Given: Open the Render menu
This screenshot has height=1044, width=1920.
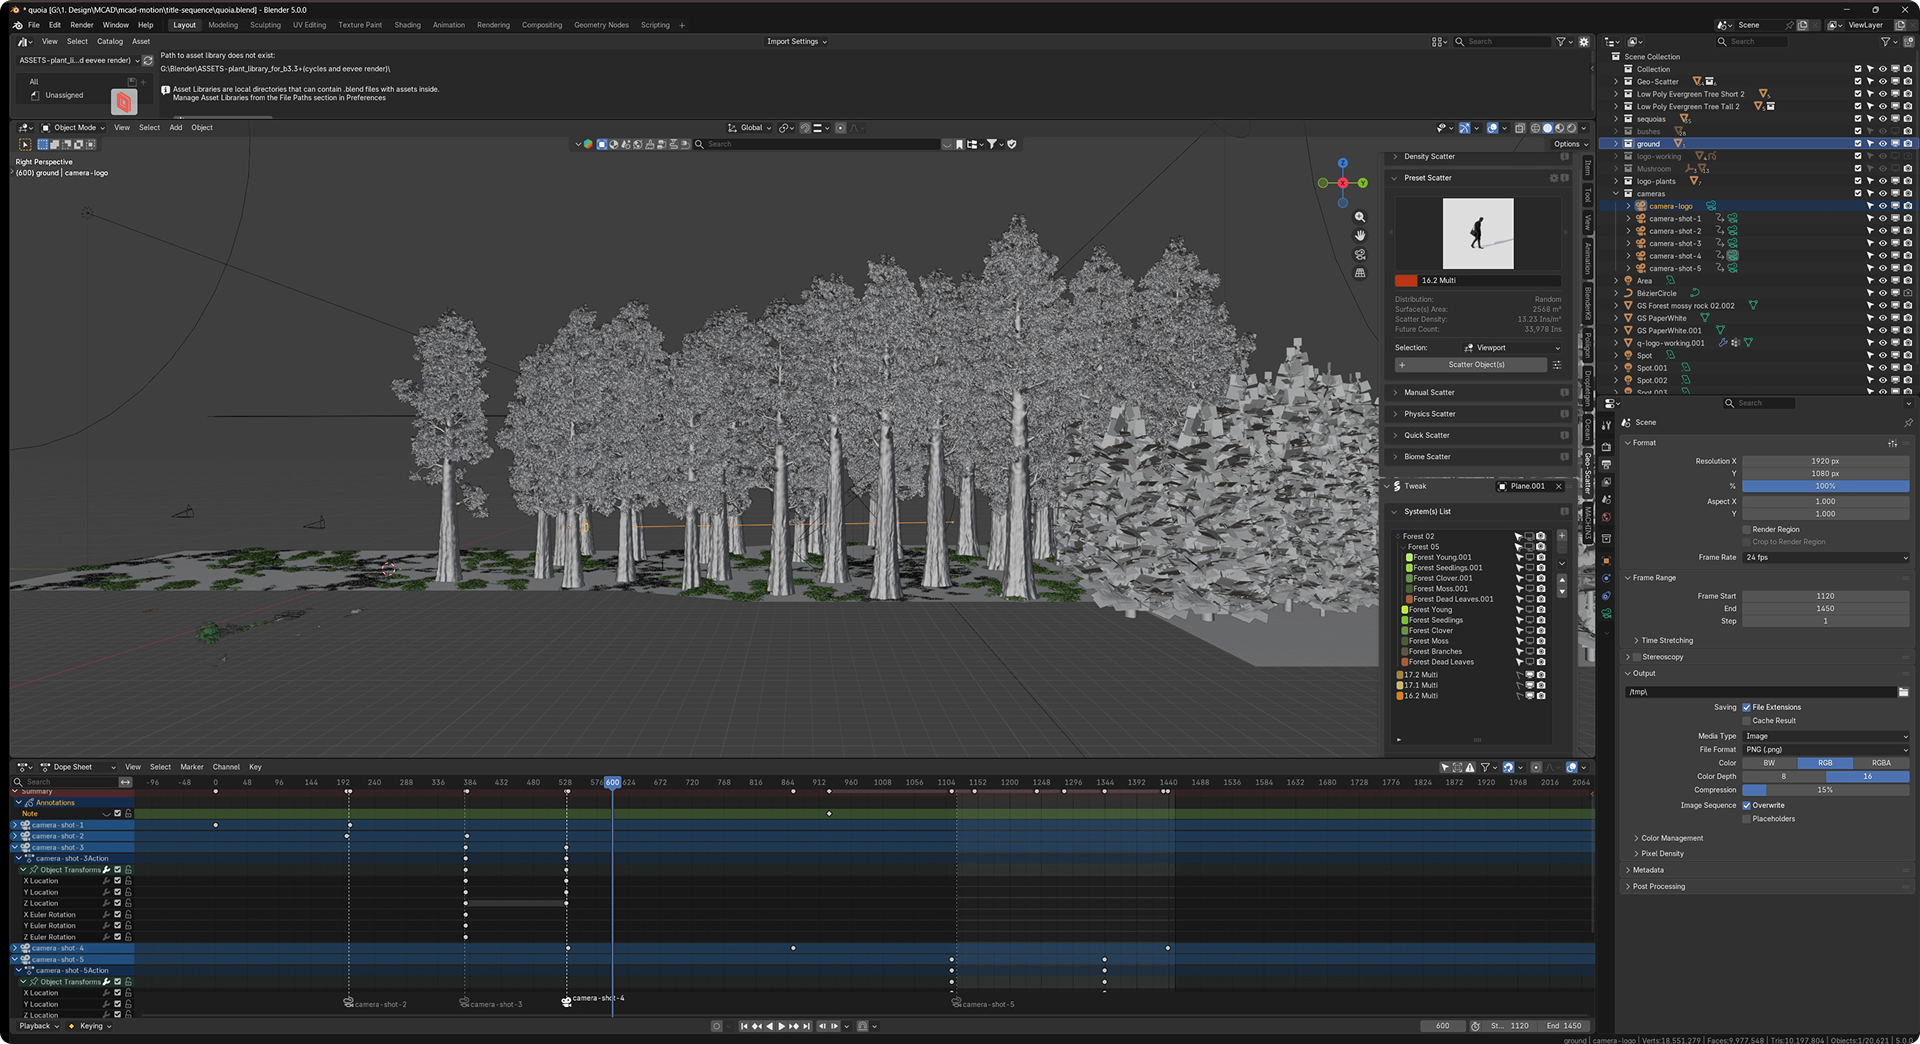Looking at the screenshot, I should coord(82,25).
